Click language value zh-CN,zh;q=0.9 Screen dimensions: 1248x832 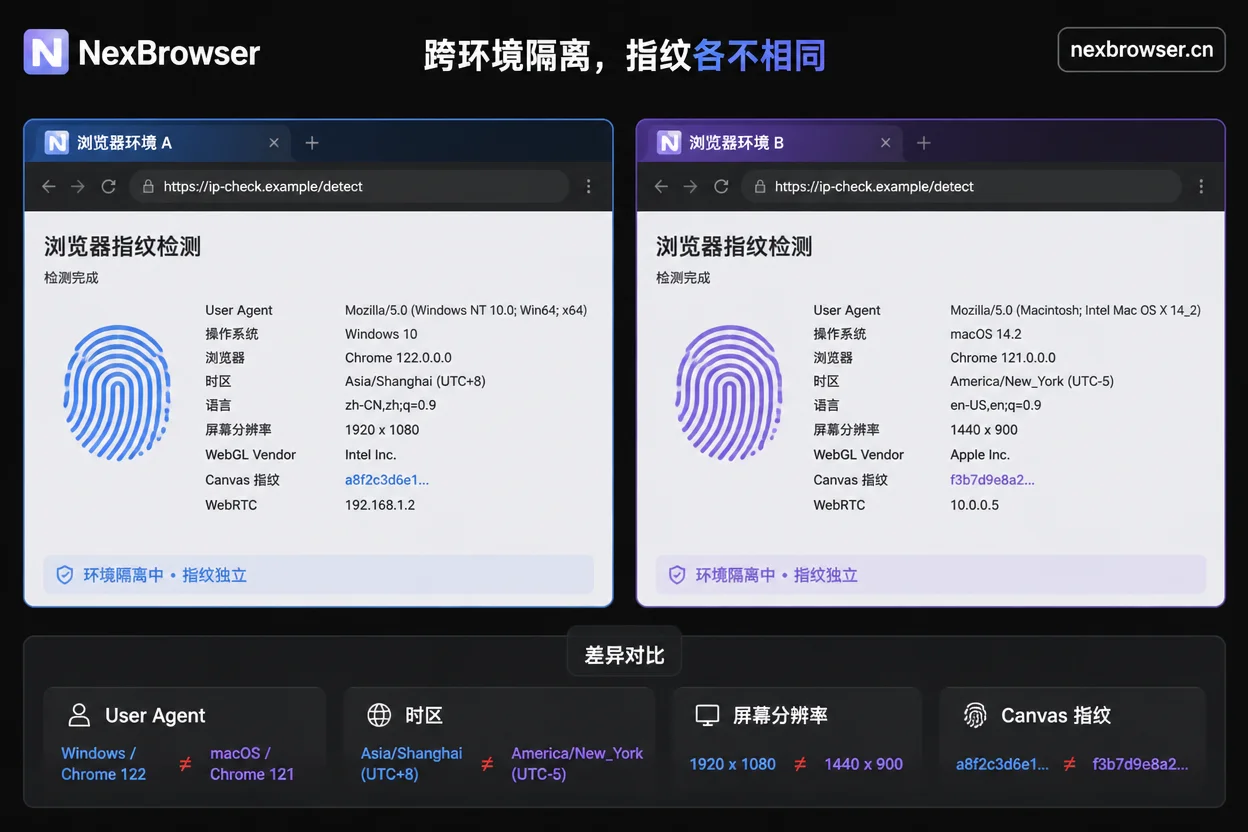(390, 406)
